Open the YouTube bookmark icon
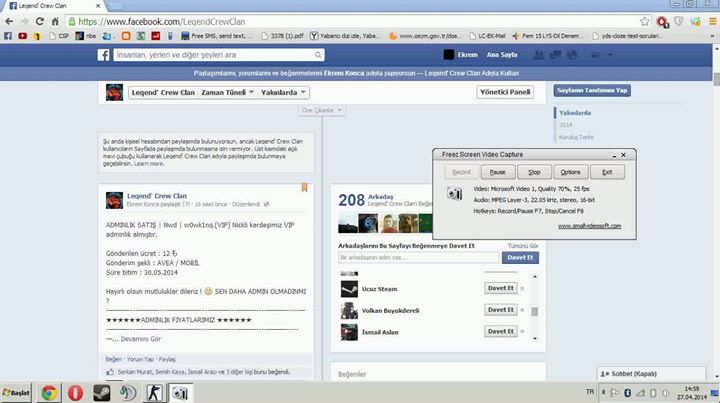 pyautogui.click(x=22, y=36)
